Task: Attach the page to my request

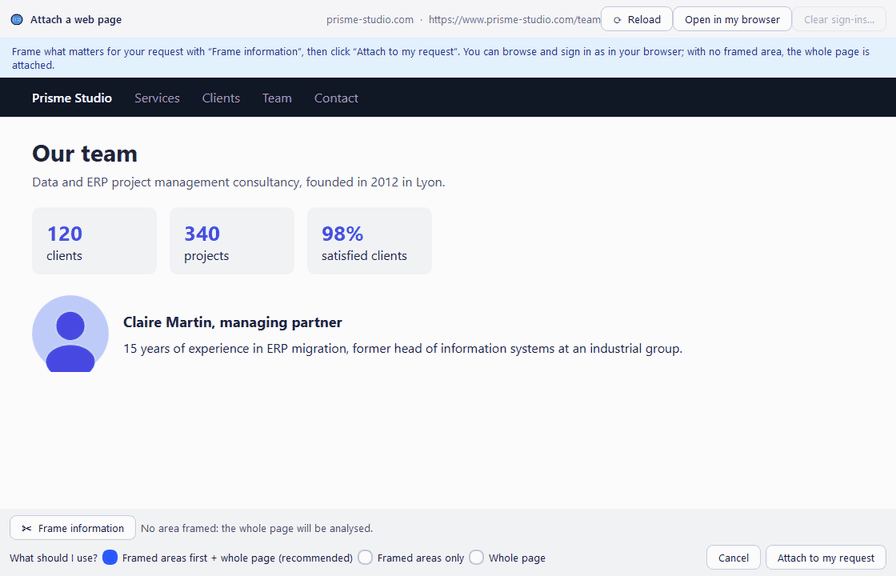Action: click(826, 558)
